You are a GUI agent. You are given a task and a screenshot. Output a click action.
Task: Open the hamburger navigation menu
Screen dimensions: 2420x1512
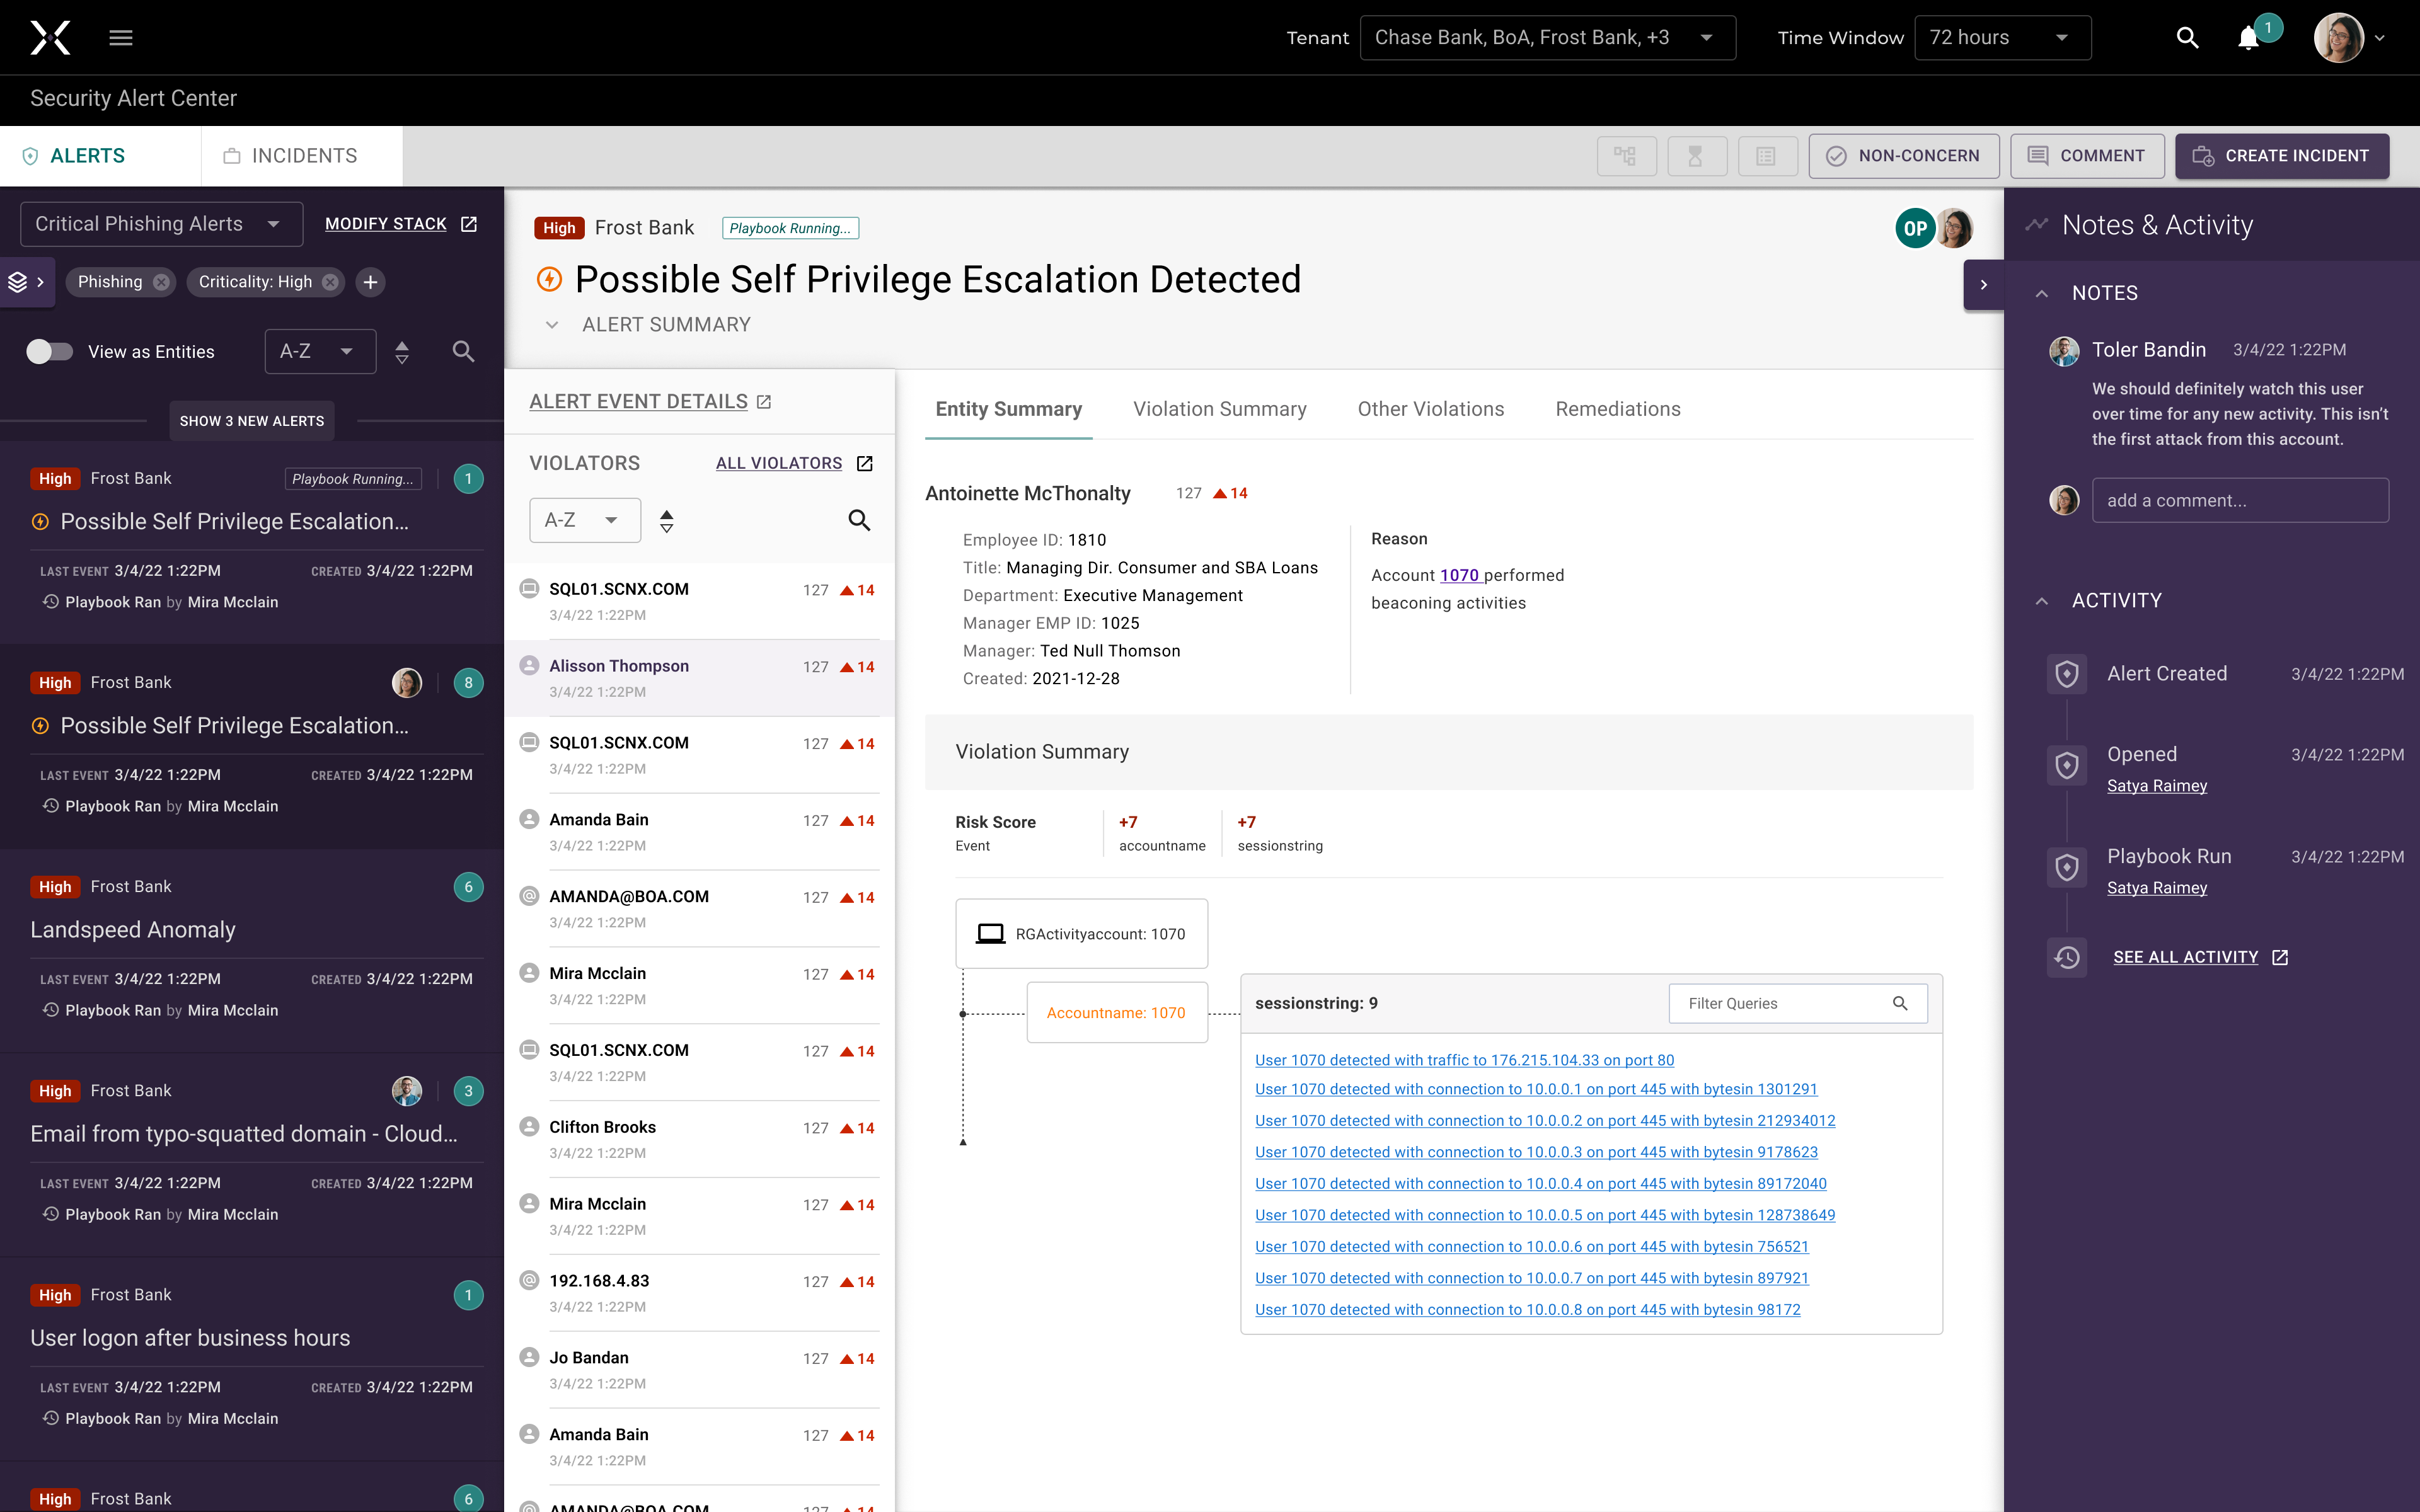121,38
